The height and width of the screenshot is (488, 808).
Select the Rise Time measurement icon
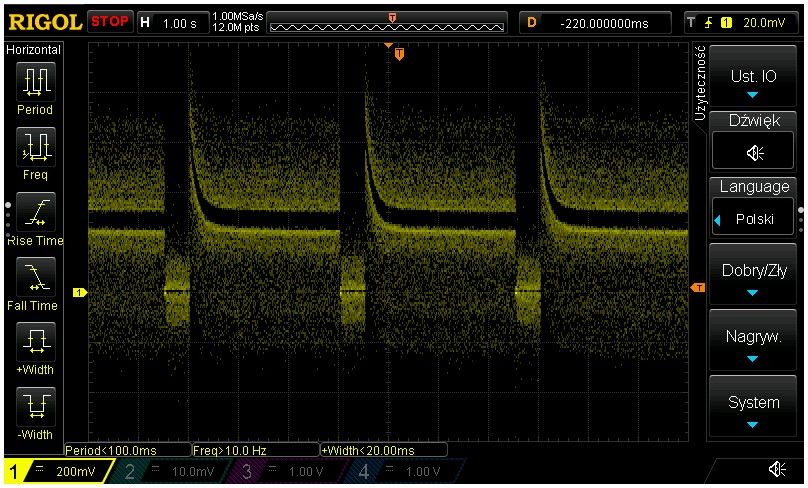(36, 212)
